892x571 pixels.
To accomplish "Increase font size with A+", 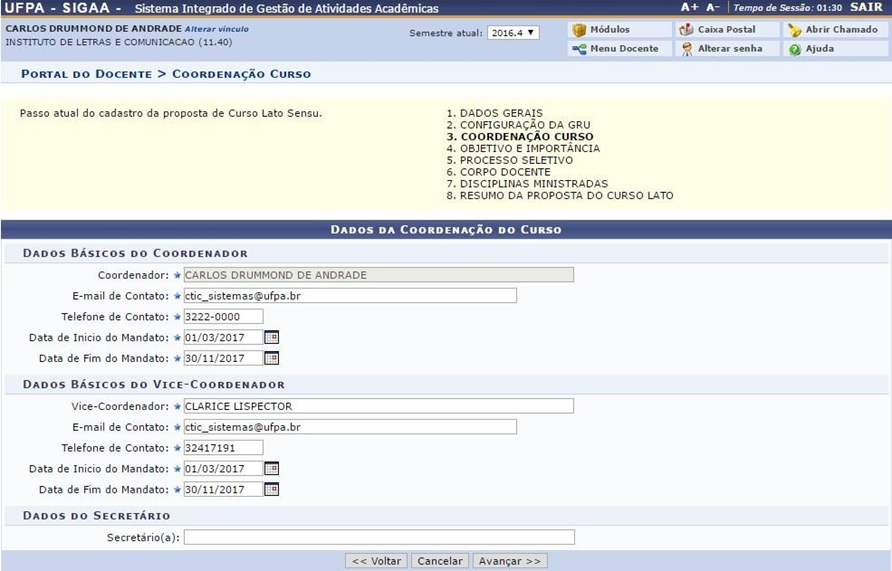I will tap(689, 7).
